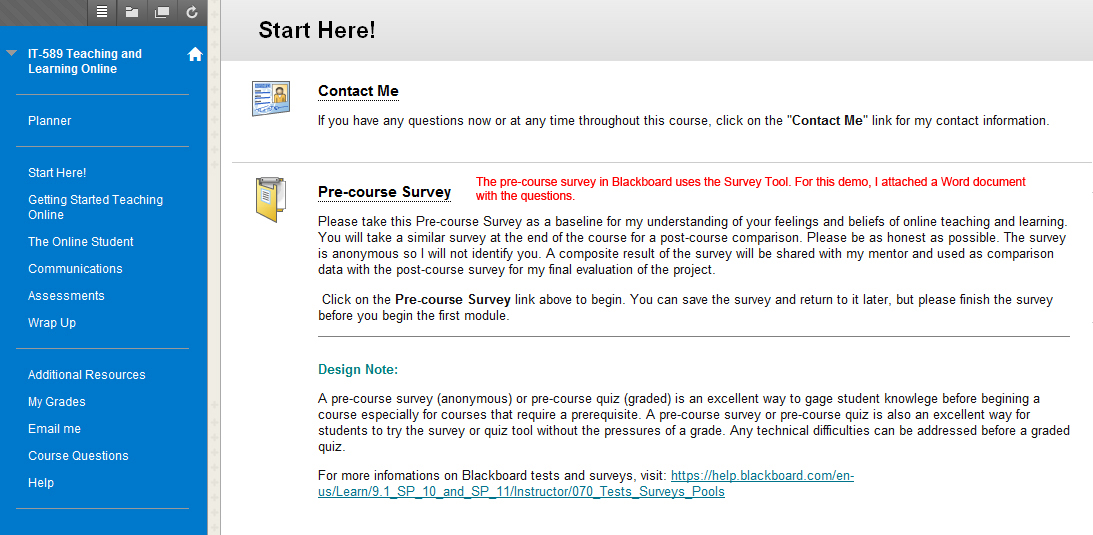Navigate to Wrap Up
The width and height of the screenshot is (1093, 535).
(x=52, y=323)
